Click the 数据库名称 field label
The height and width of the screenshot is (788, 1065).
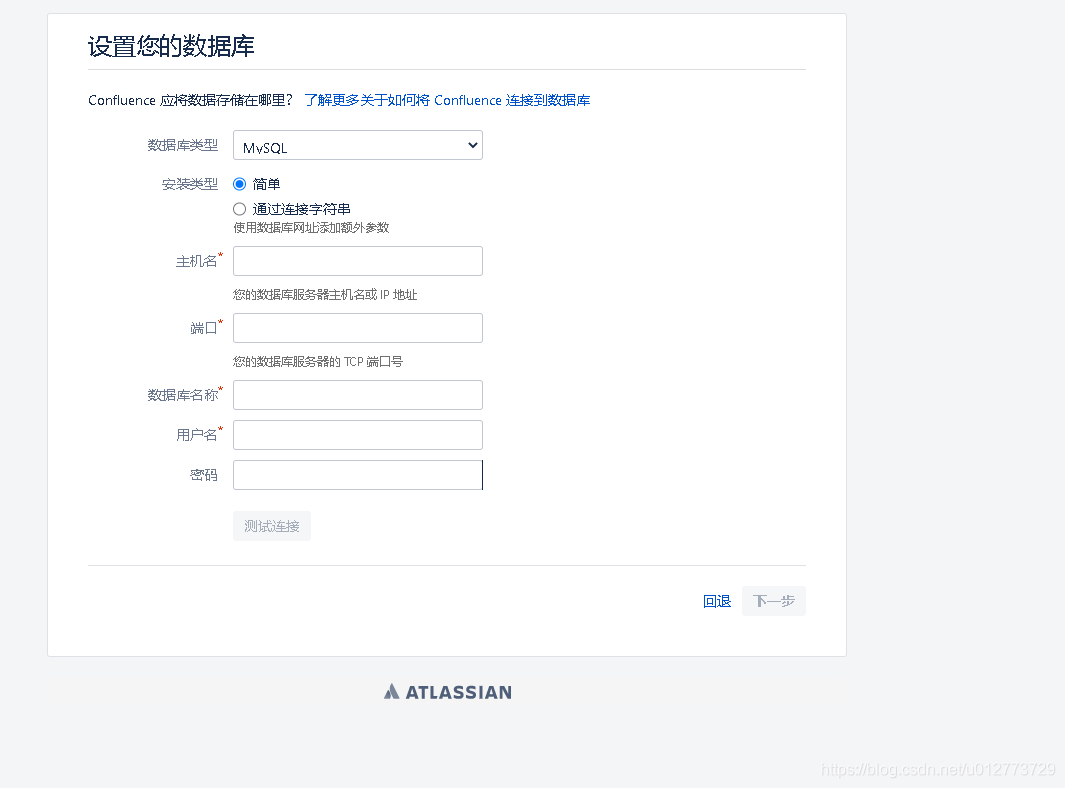[183, 395]
